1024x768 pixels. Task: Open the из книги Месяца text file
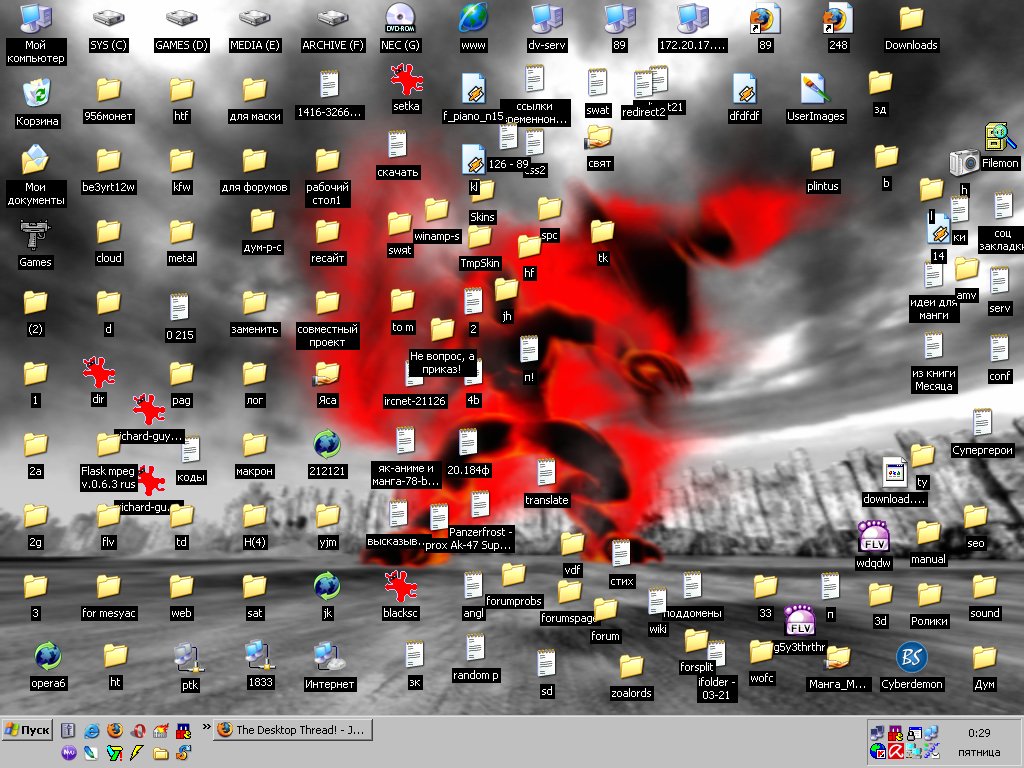(934, 362)
